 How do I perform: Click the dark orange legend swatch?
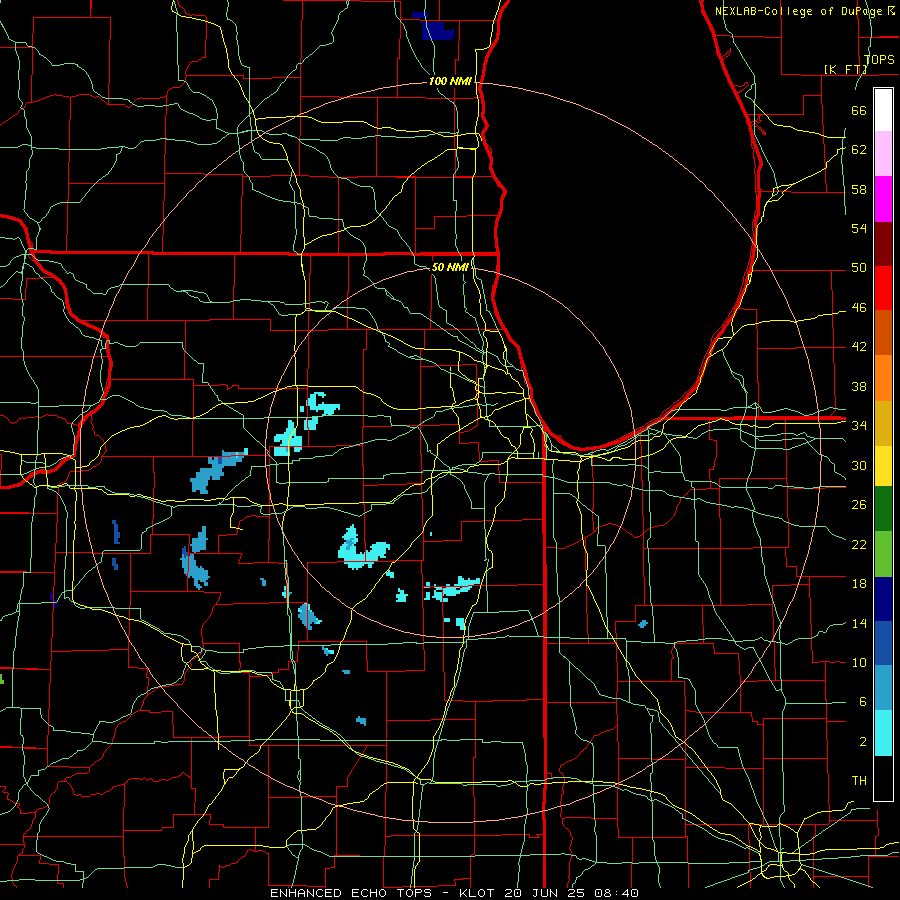click(883, 333)
